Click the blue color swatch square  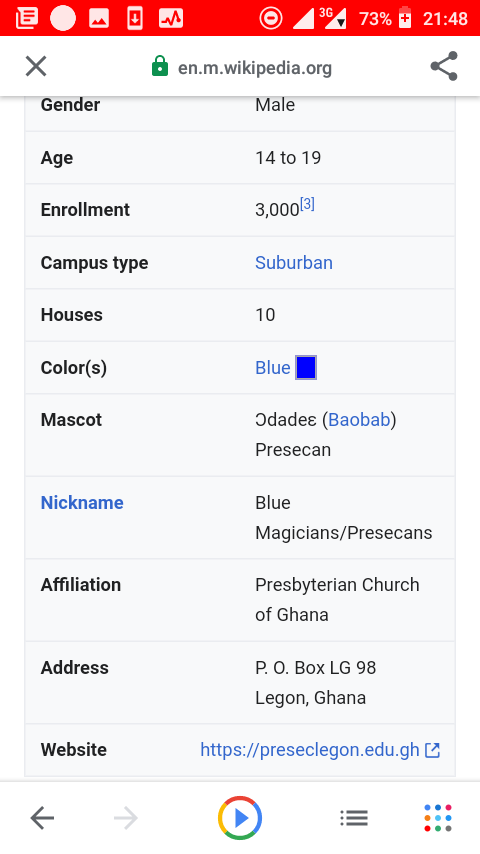point(306,368)
